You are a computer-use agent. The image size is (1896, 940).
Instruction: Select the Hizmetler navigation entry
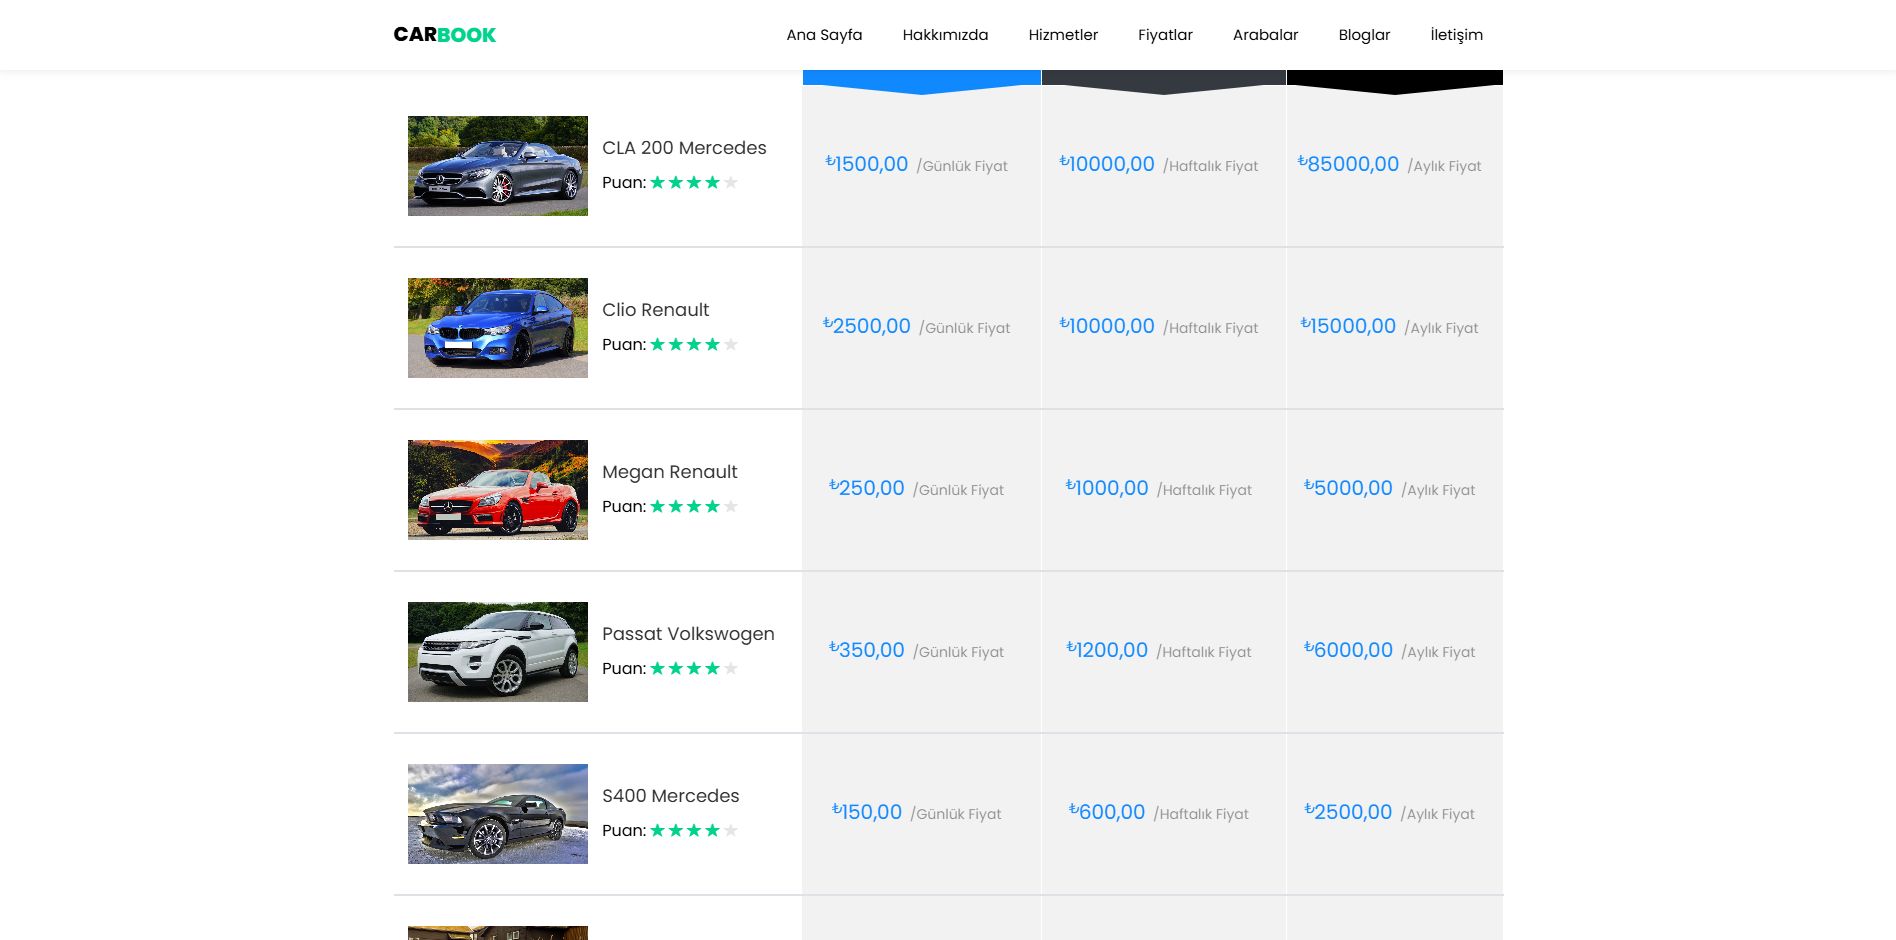click(1063, 35)
